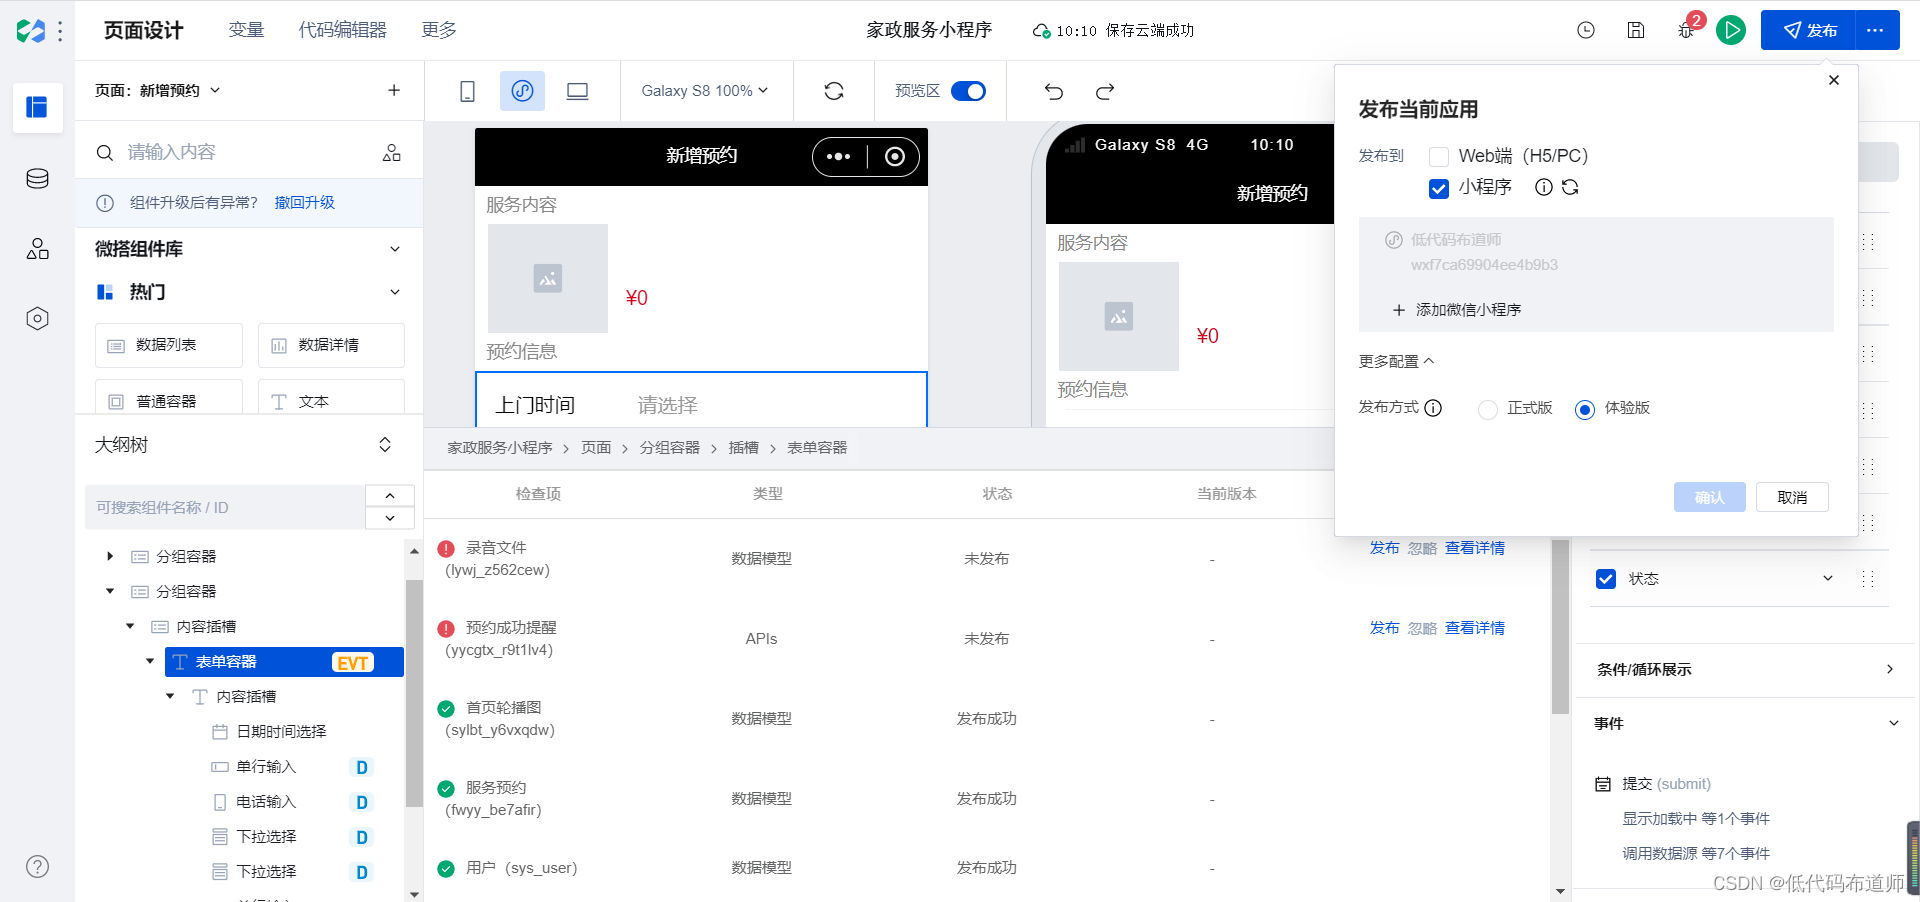Switch to desktop PC preview icon

tap(577, 91)
